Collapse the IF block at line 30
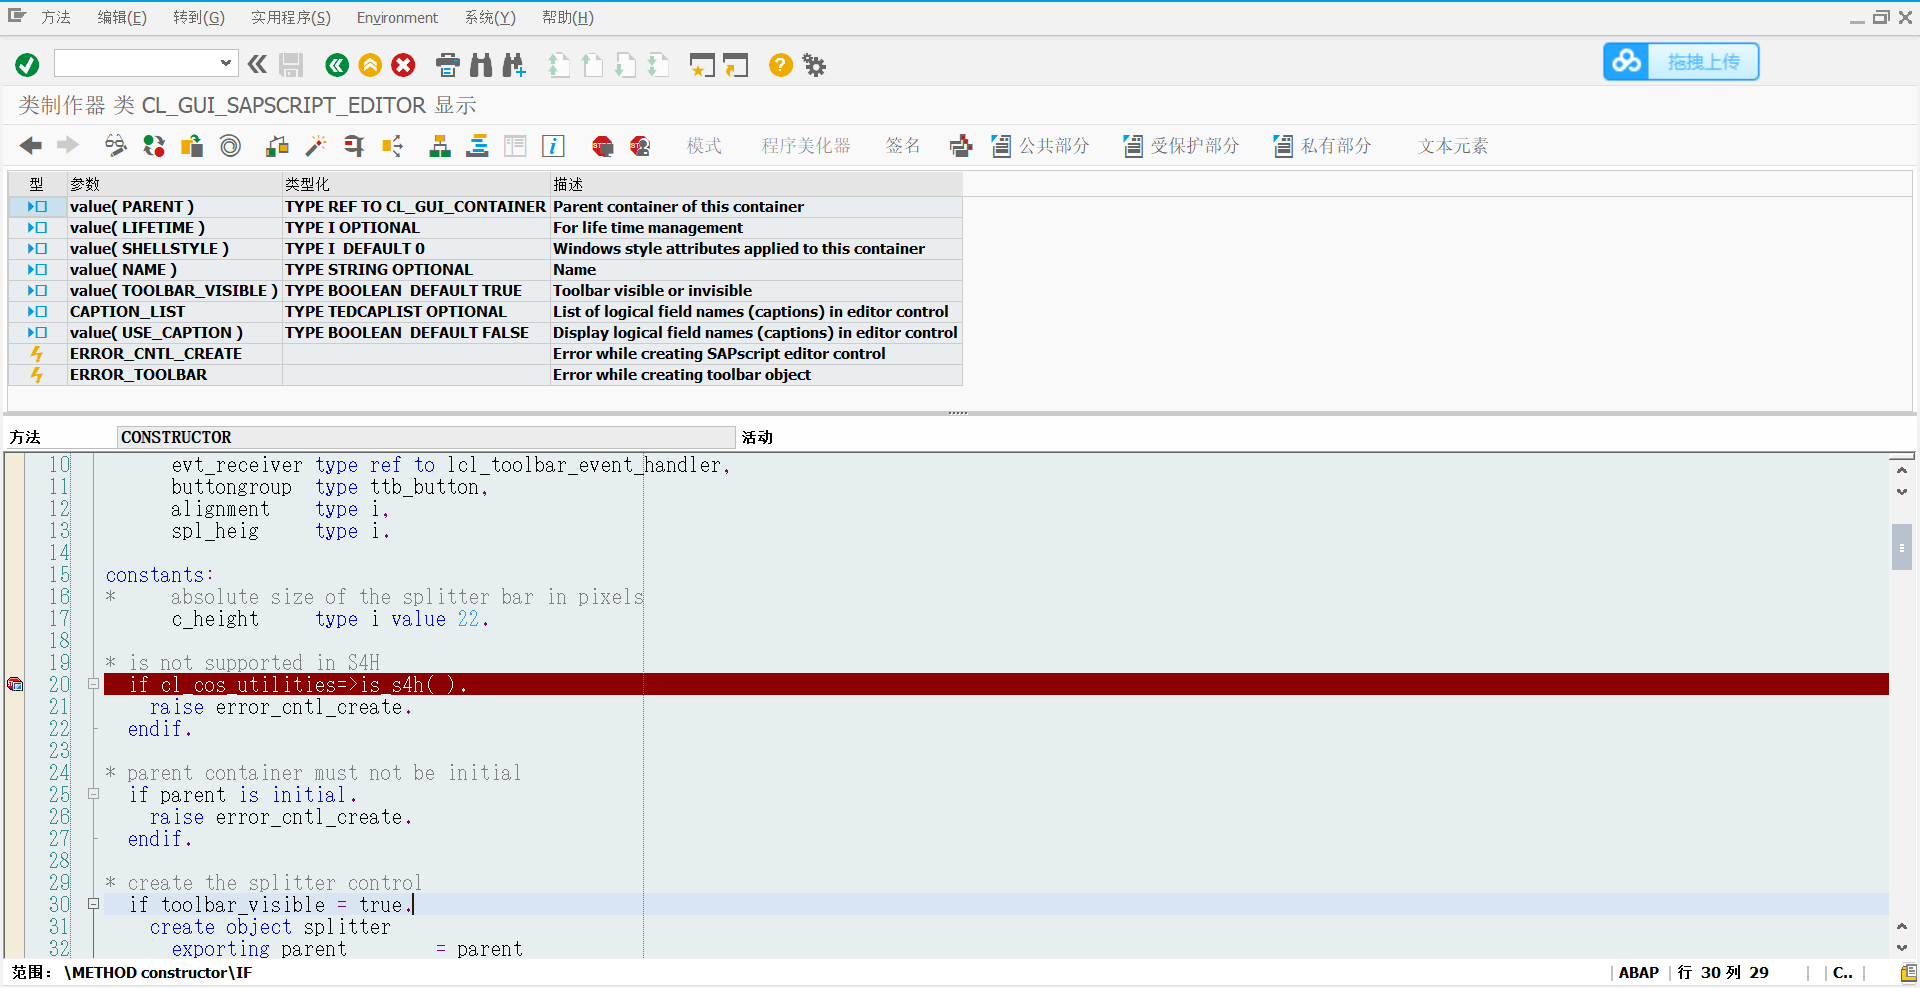Image resolution: width=1920 pixels, height=988 pixels. pyautogui.click(x=93, y=905)
